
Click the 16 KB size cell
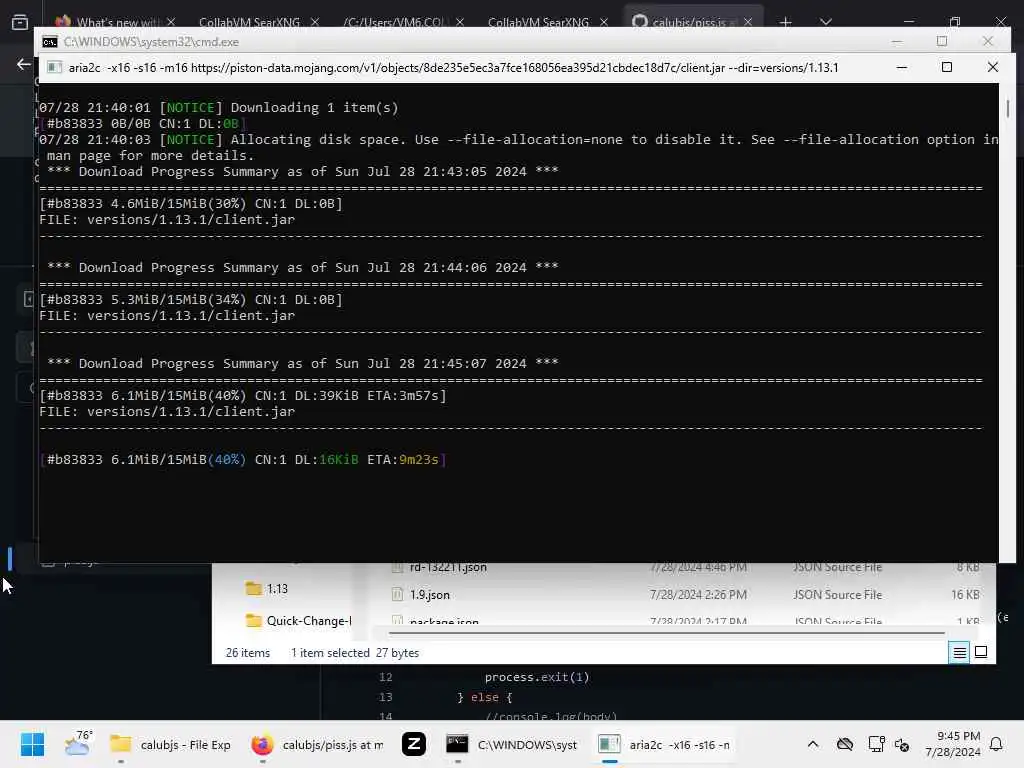coord(965,595)
